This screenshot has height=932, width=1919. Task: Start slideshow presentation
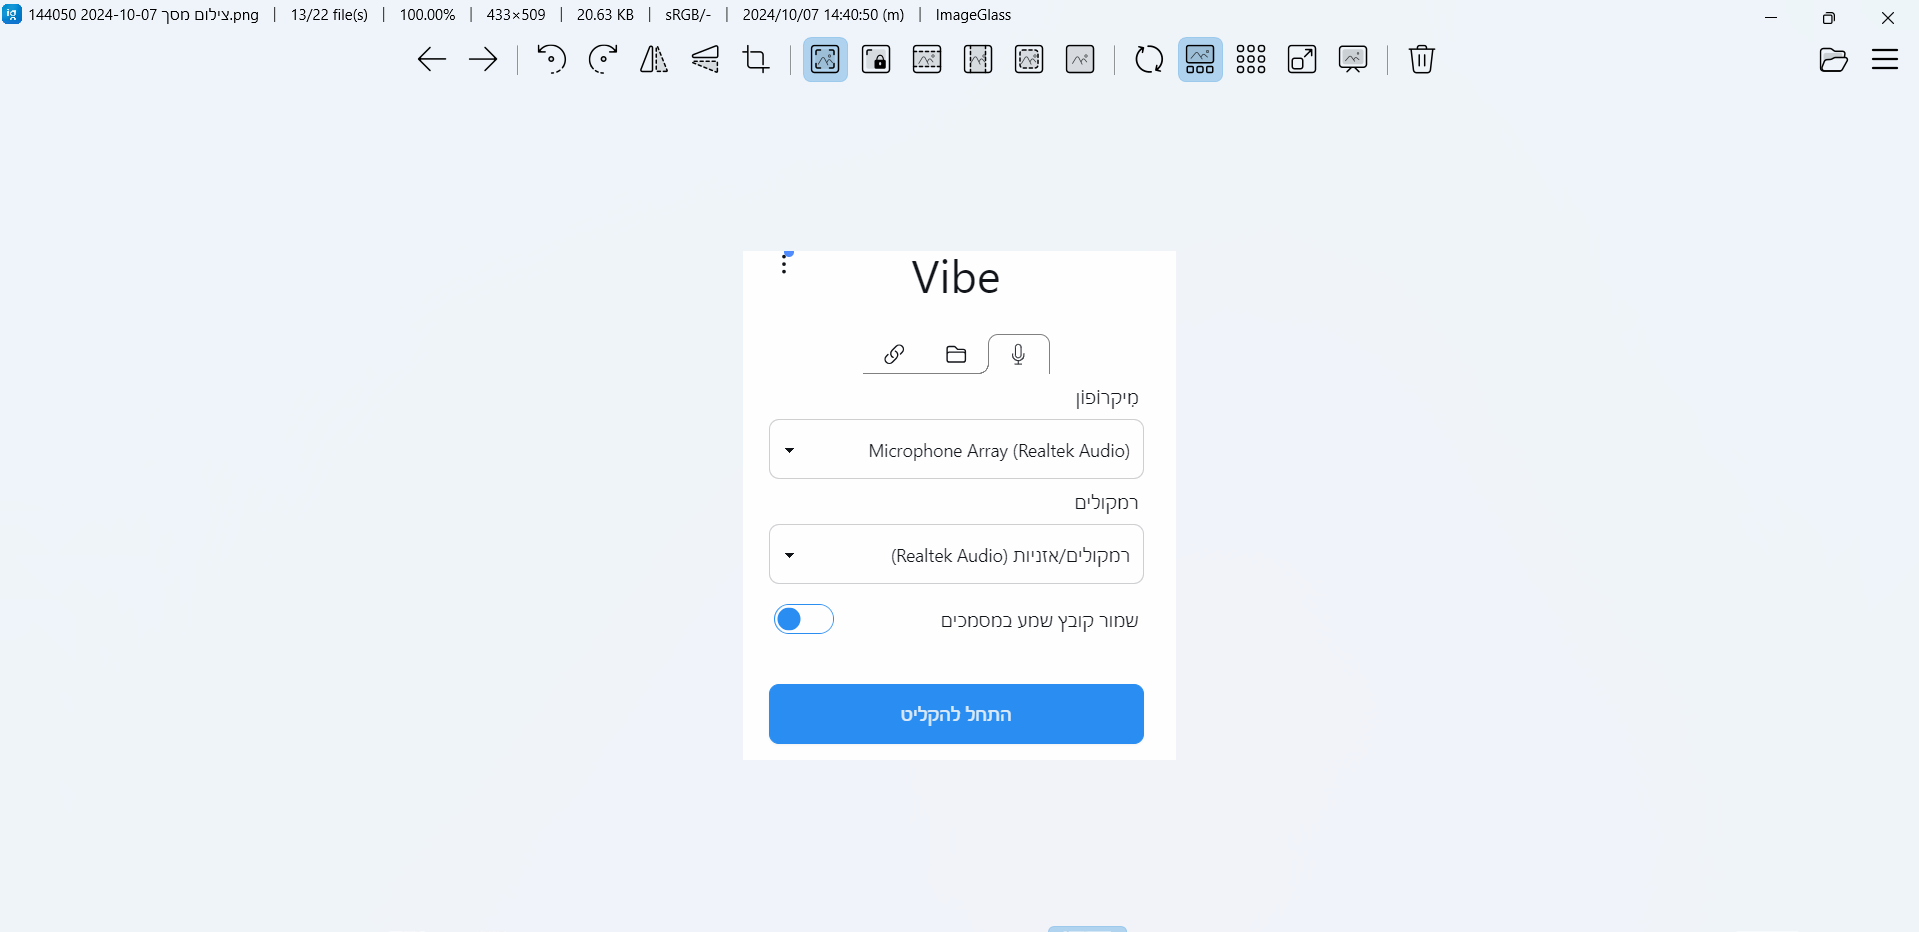[1353, 60]
